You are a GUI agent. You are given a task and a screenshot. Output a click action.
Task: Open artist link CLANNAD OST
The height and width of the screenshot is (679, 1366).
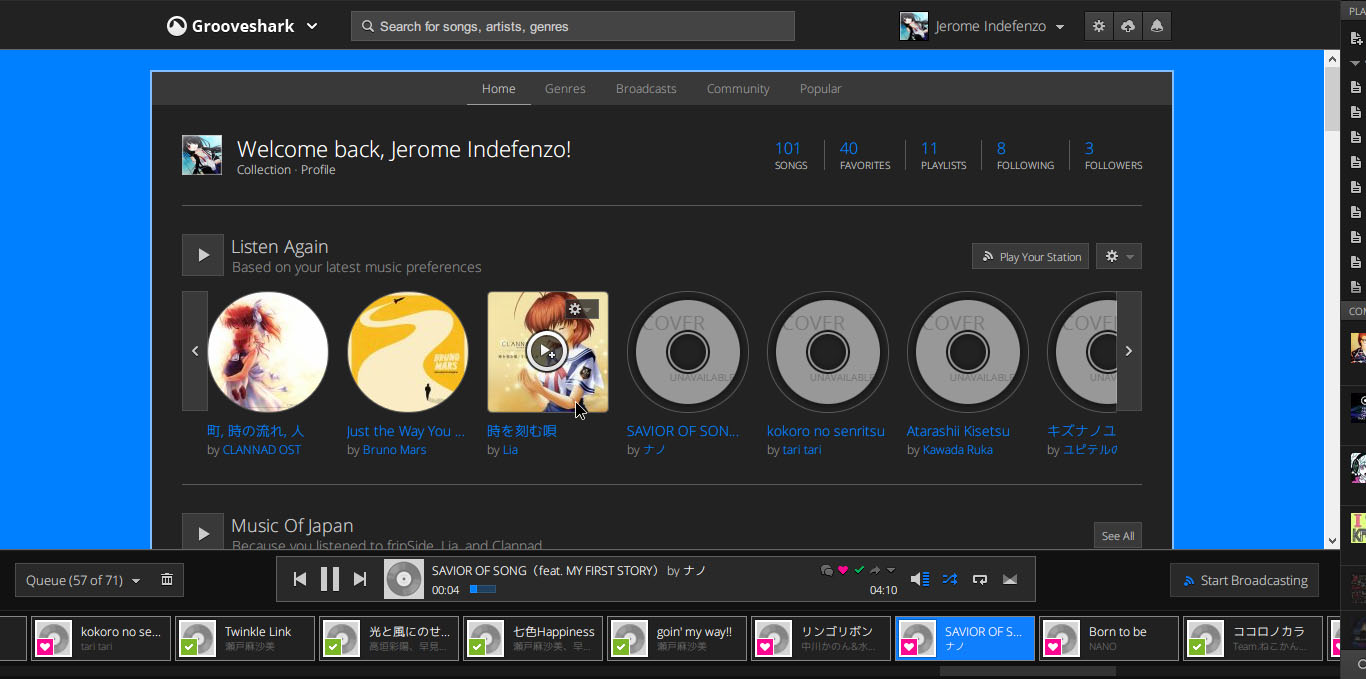[262, 450]
